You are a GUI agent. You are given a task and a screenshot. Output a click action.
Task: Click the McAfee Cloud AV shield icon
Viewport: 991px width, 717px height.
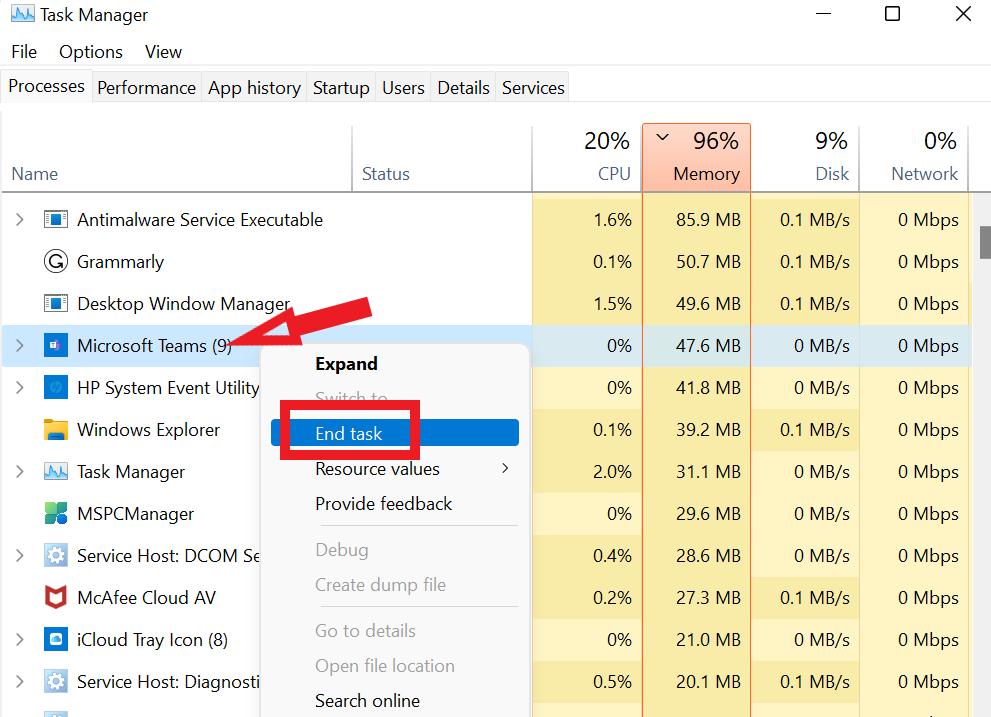pyautogui.click(x=56, y=598)
